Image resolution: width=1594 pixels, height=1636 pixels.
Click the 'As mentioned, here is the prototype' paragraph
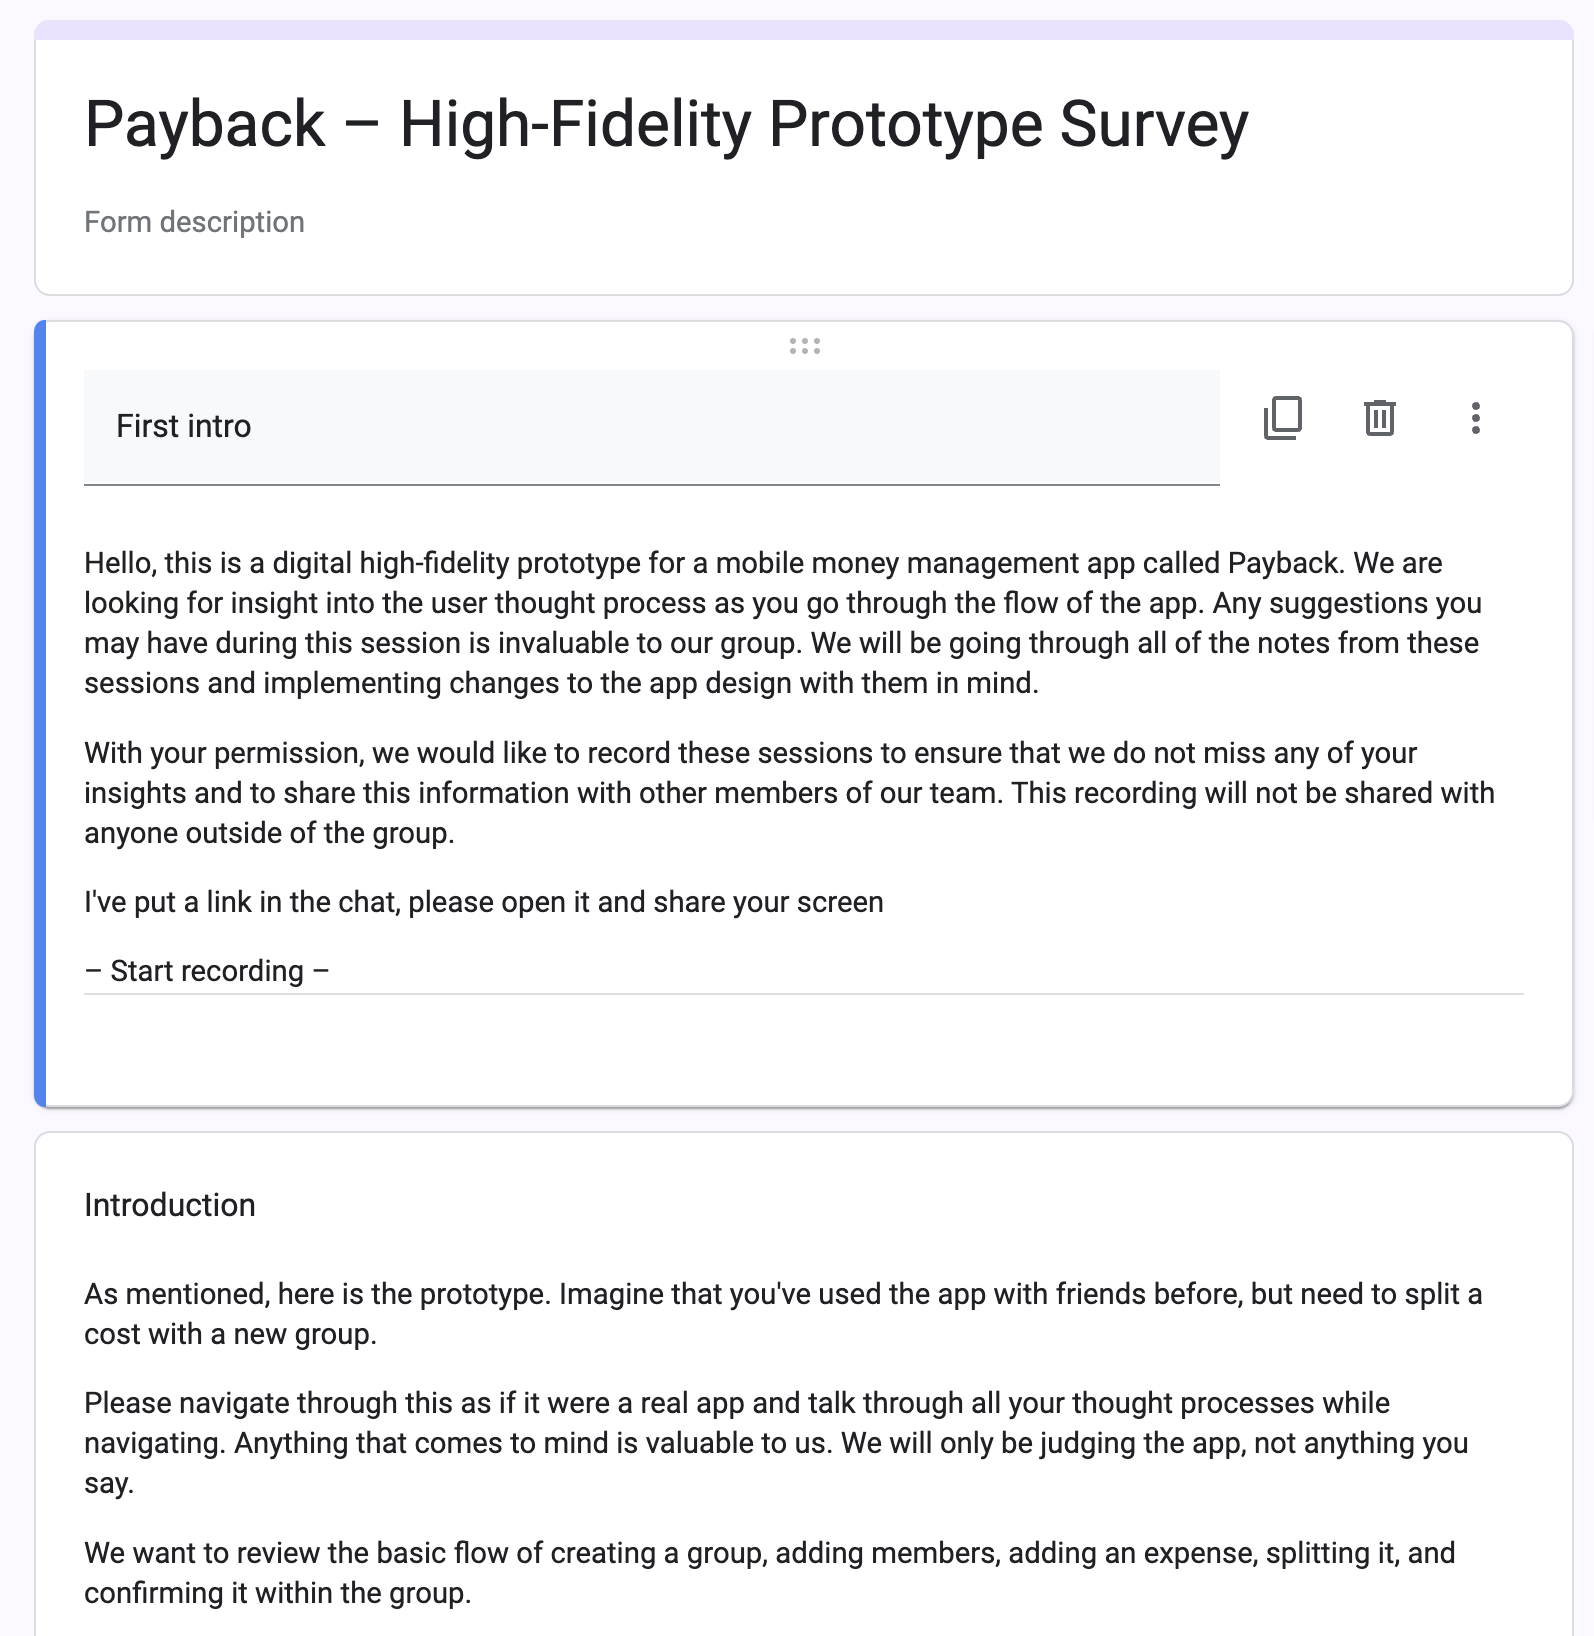coord(783,1314)
